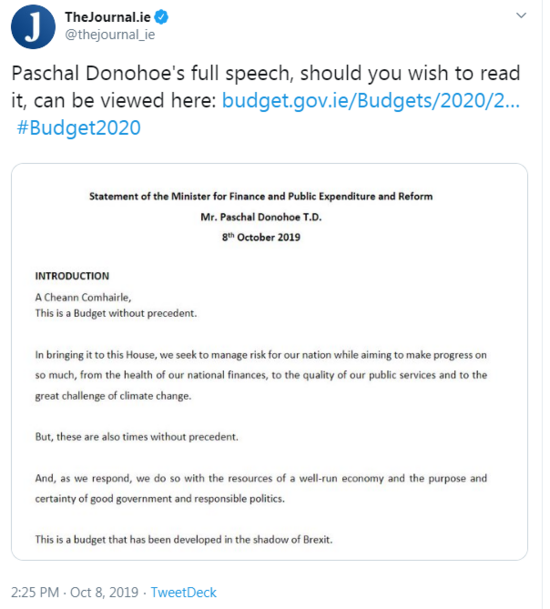Open the #Budget2020 hashtag
Viewport: 550px width, 609px height.
click(x=78, y=128)
